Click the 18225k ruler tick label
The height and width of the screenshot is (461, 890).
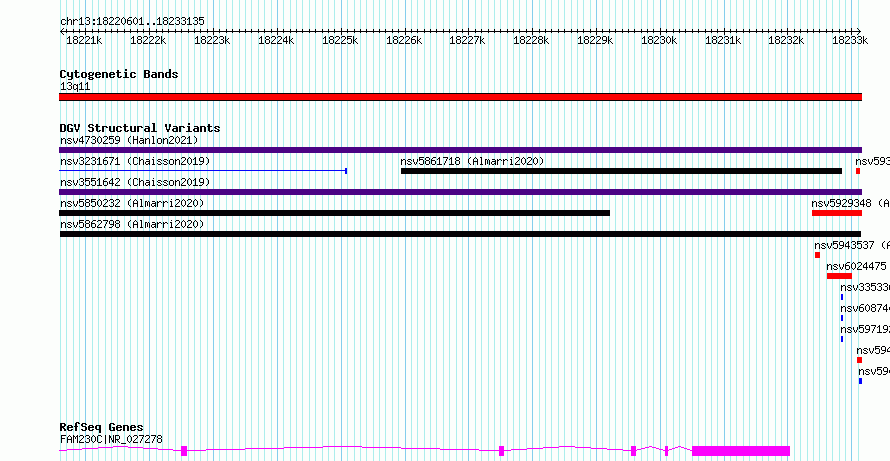(x=340, y=40)
